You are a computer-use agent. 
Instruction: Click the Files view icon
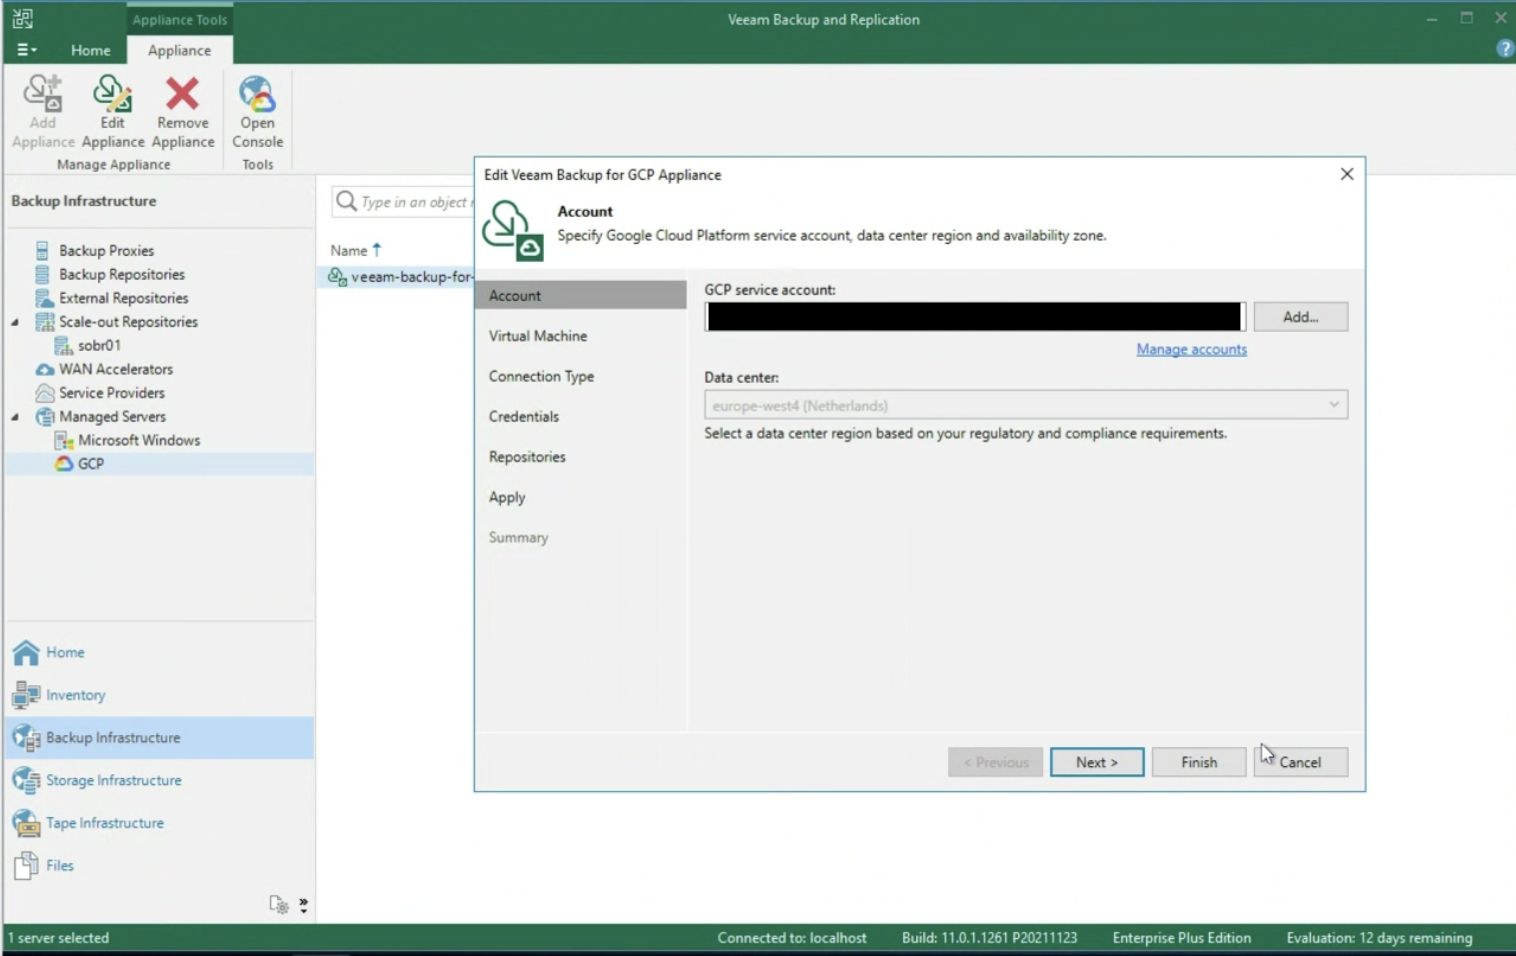pyautogui.click(x=26, y=866)
